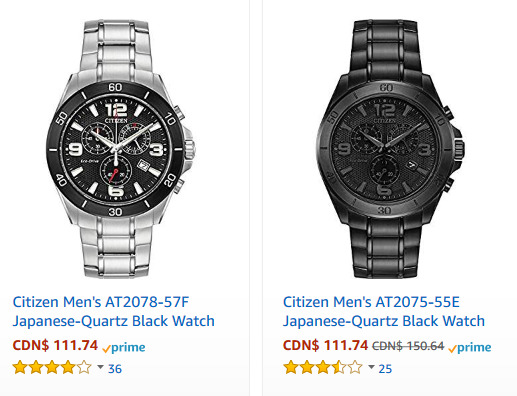Click the first gold star under the silver watch
Screen dimensions: 517x396
pos(20,368)
